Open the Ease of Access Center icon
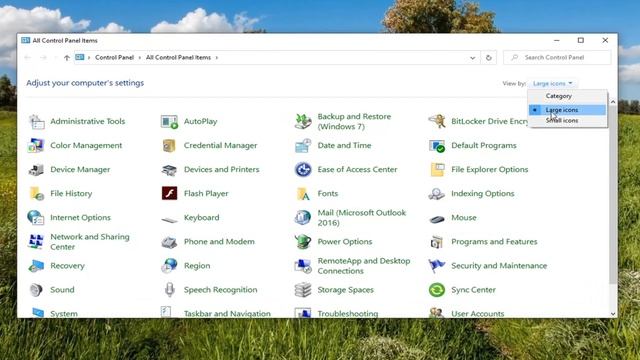 coord(303,170)
